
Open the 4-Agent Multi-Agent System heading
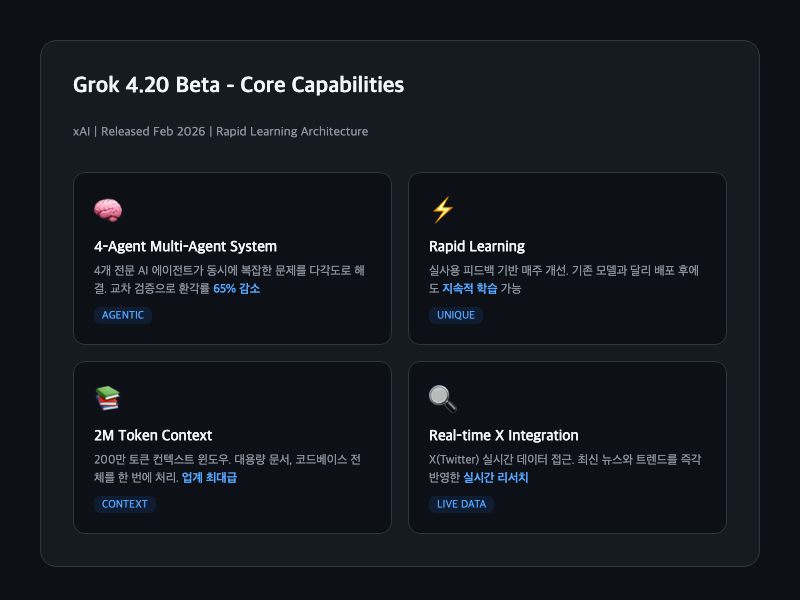tap(185, 246)
